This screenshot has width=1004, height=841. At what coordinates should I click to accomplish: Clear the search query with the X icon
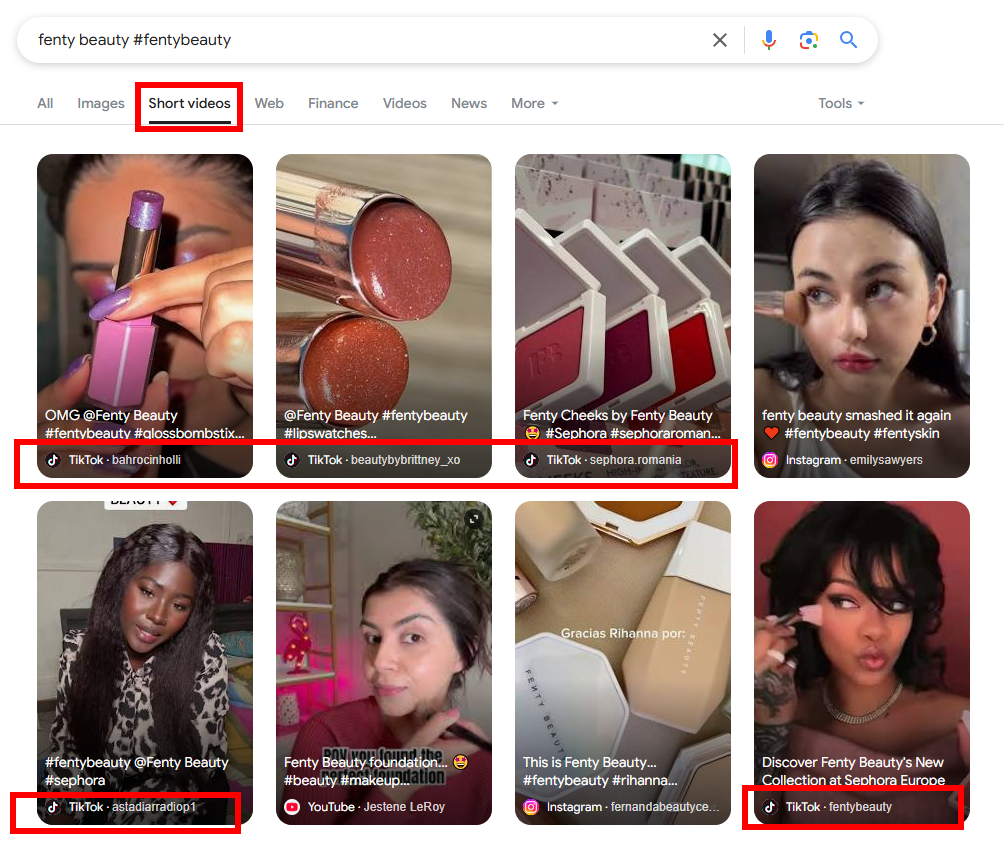point(720,40)
